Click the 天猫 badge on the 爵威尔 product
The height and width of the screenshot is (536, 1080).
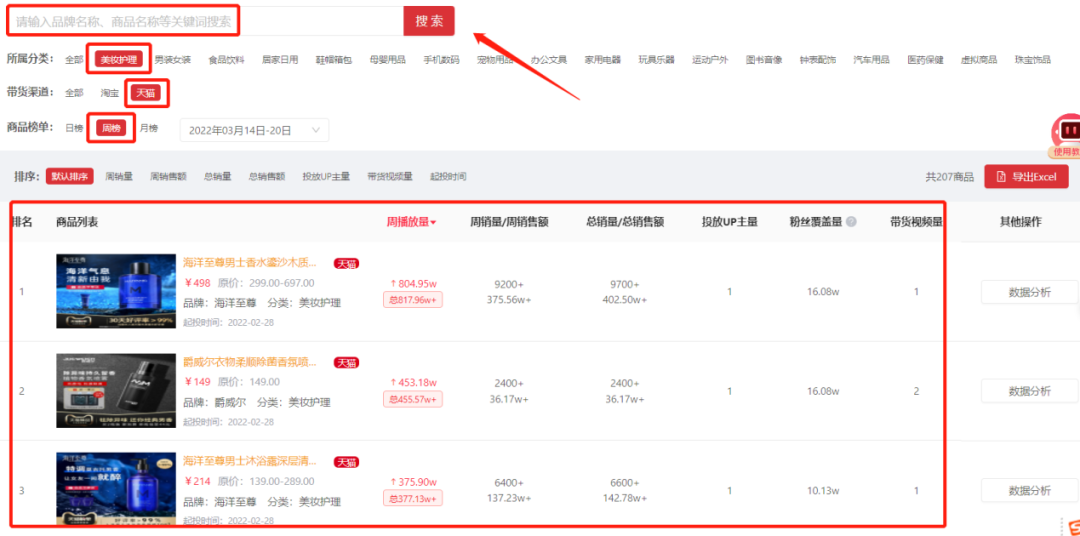[346, 362]
